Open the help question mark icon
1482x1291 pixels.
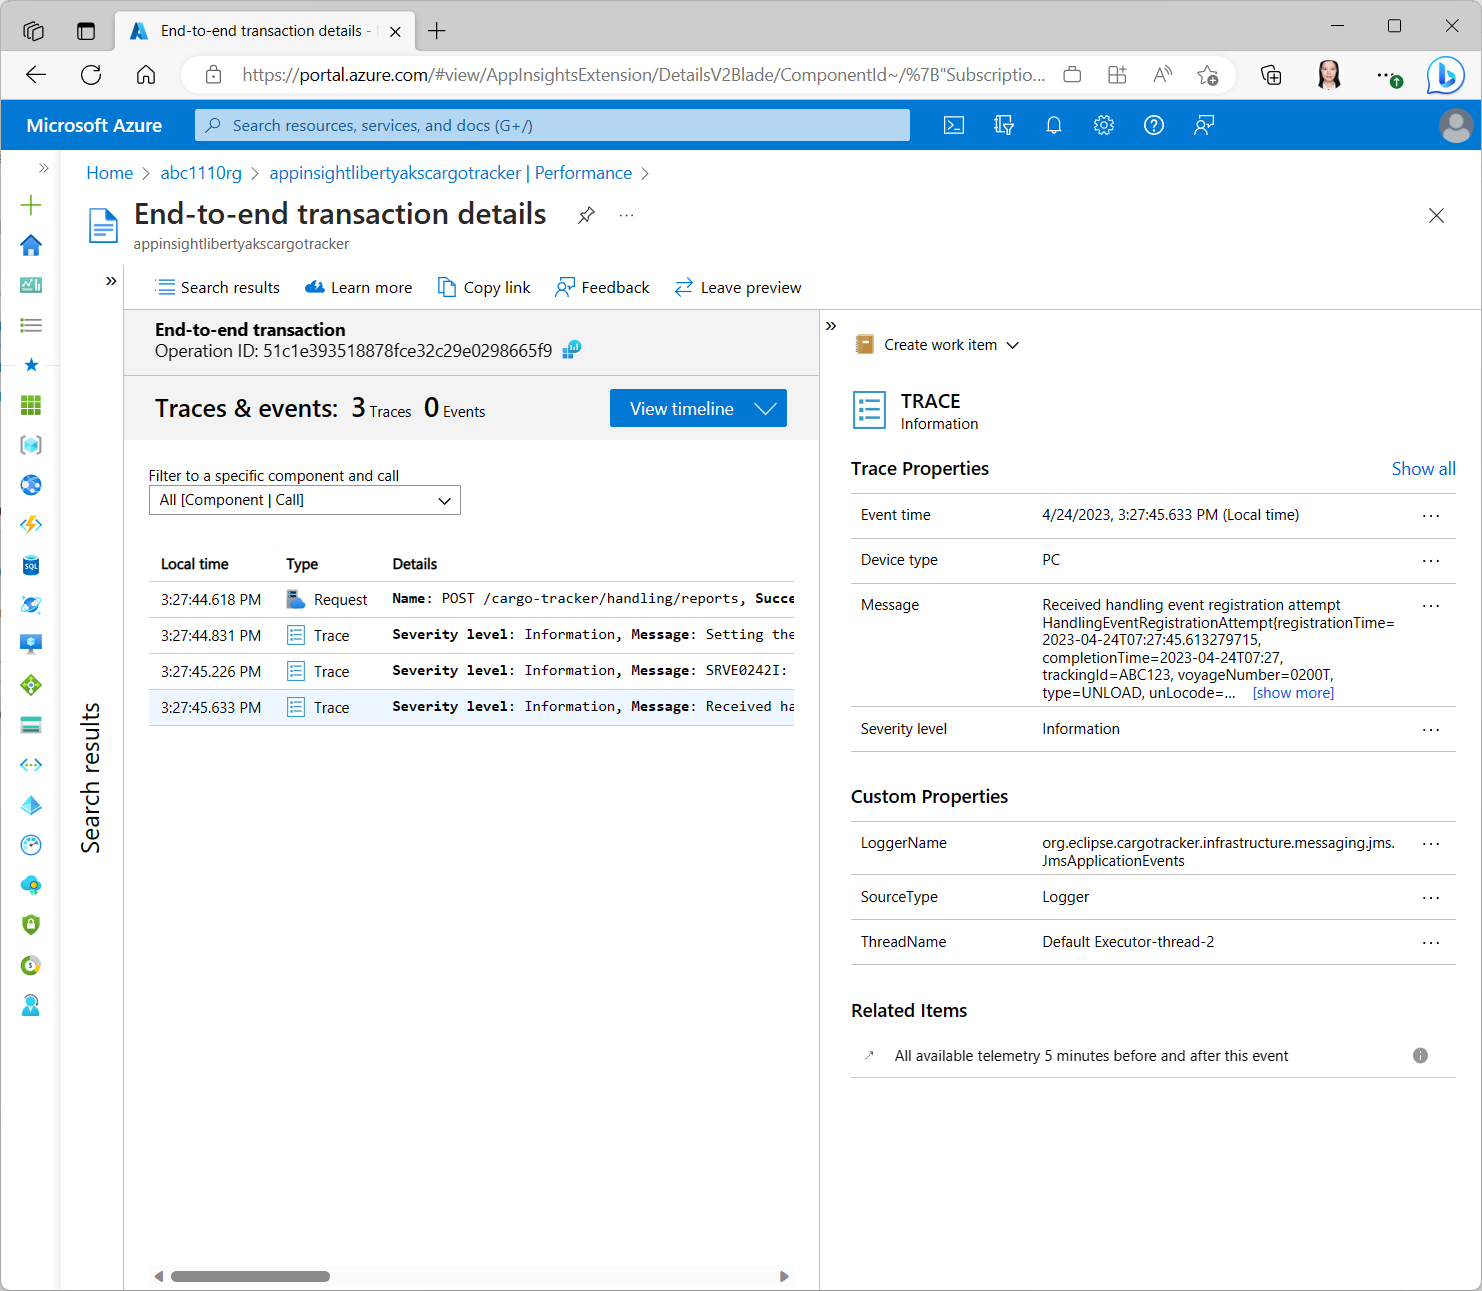pos(1154,125)
